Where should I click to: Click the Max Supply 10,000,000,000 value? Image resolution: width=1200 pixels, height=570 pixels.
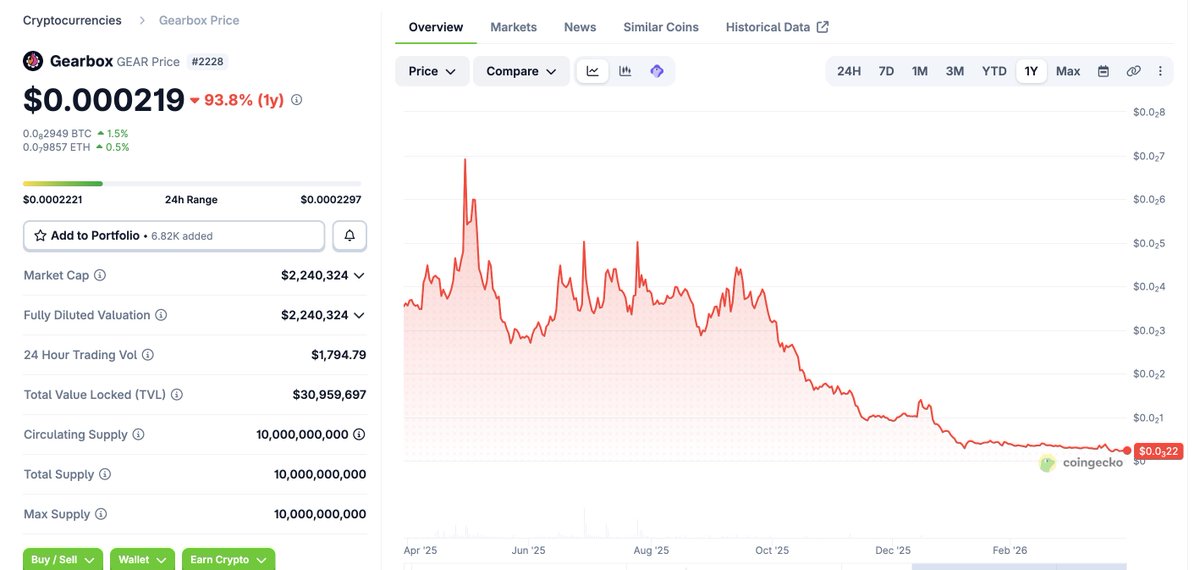320,515
